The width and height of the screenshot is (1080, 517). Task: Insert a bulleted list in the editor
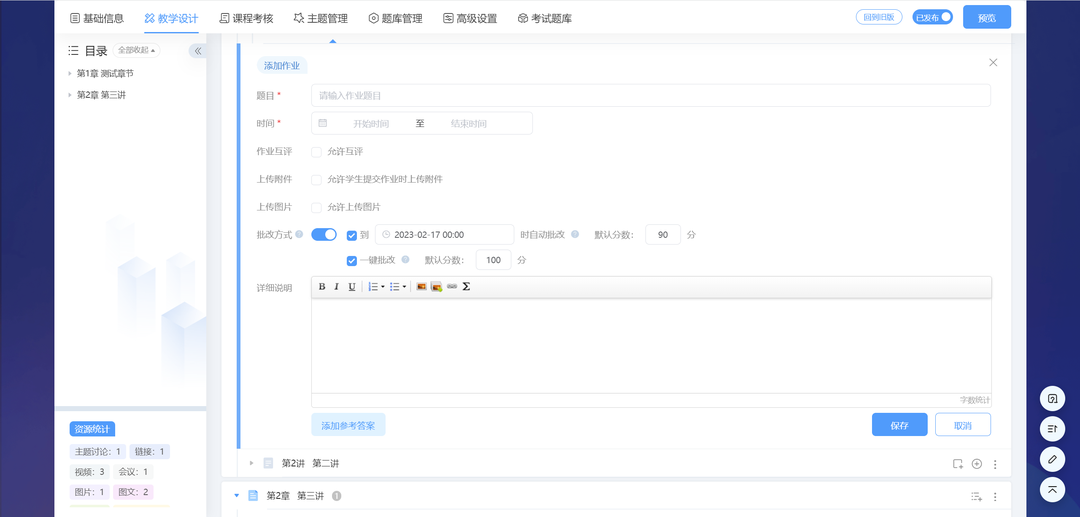click(395, 286)
